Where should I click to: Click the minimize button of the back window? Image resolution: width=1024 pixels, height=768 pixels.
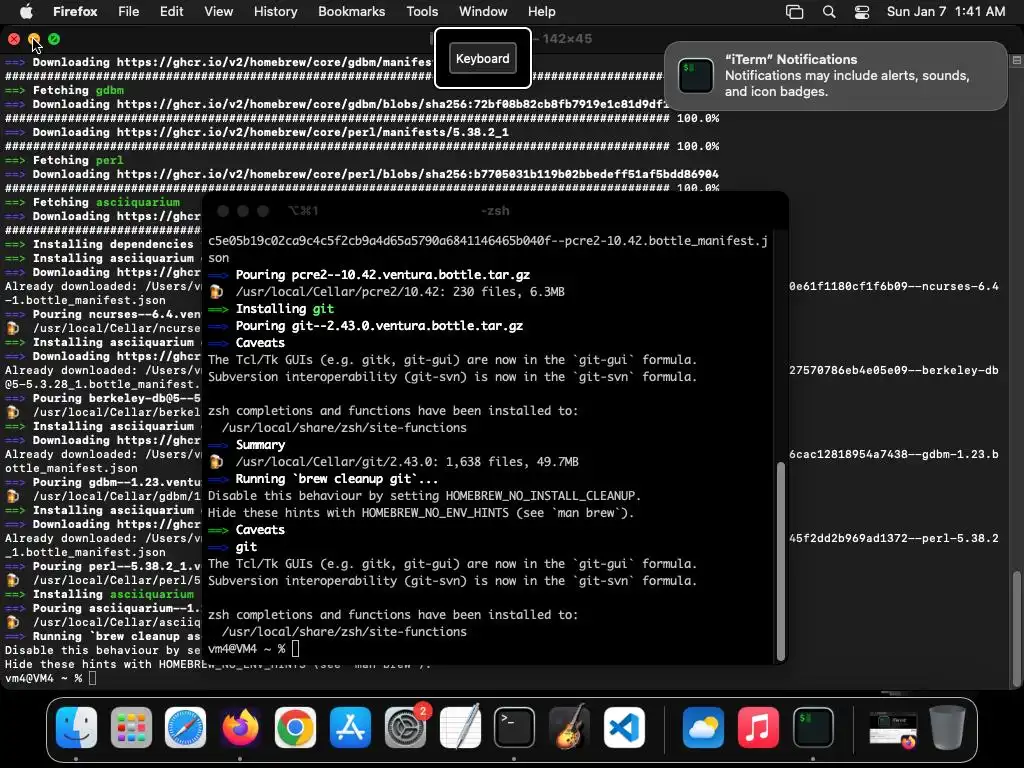tap(34, 39)
